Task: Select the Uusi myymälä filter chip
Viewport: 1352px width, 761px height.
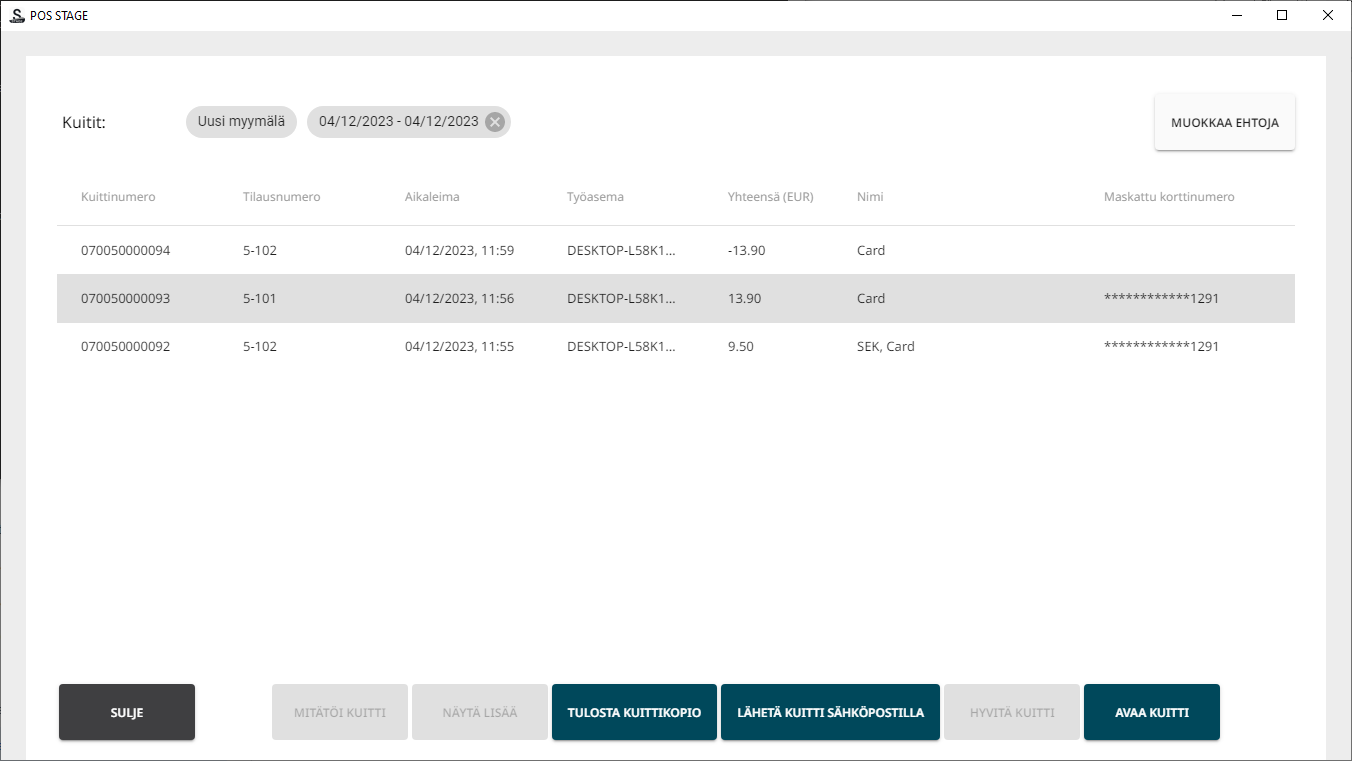Action: 241,122
